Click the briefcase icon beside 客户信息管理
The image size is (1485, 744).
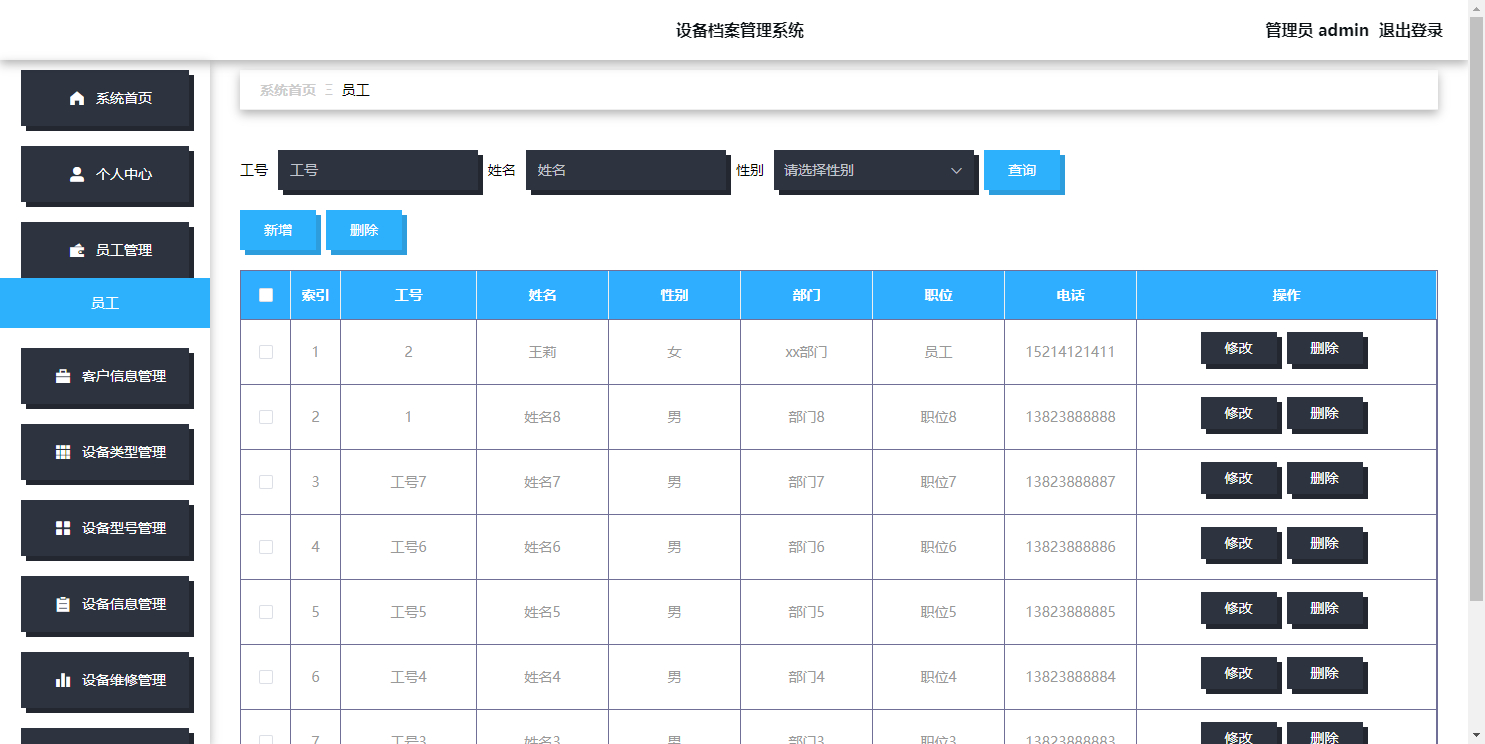(x=63, y=376)
